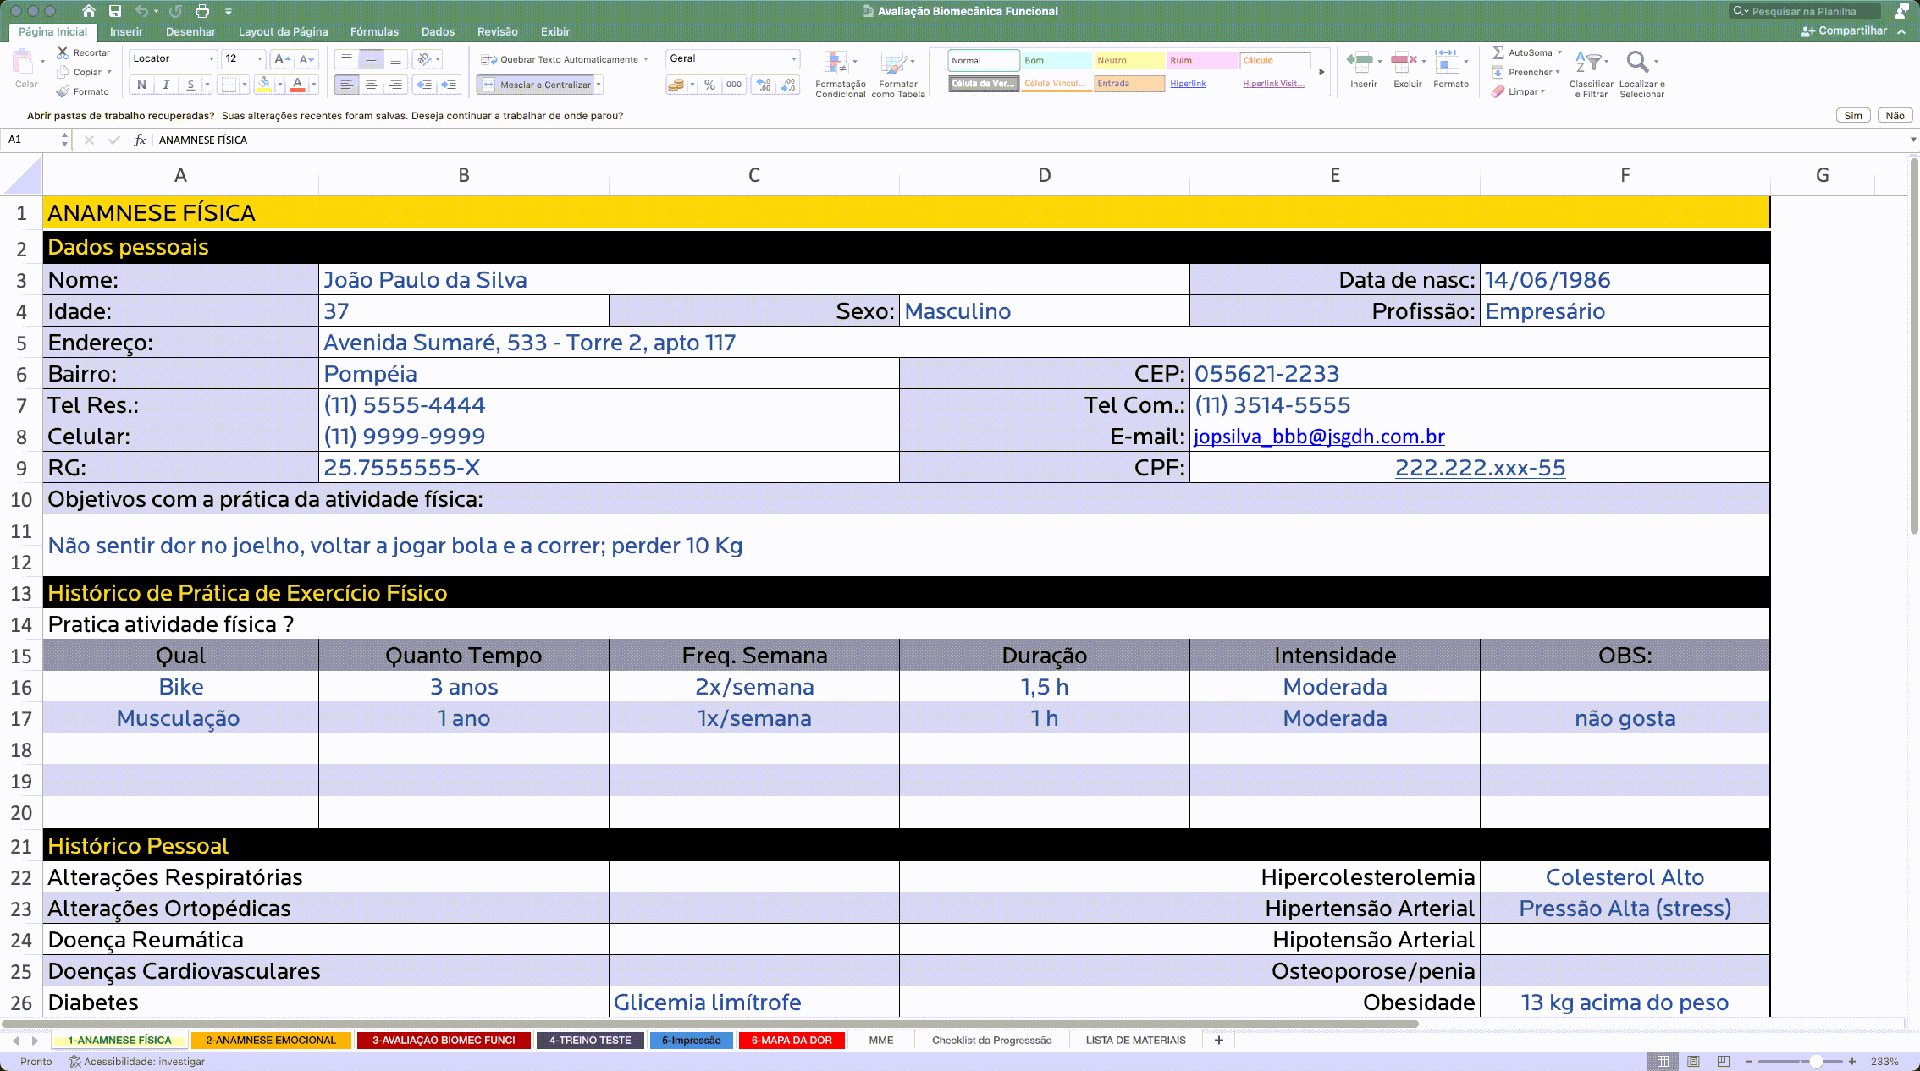Click the percent style icon
This screenshot has width=1920, height=1071.
(709, 85)
